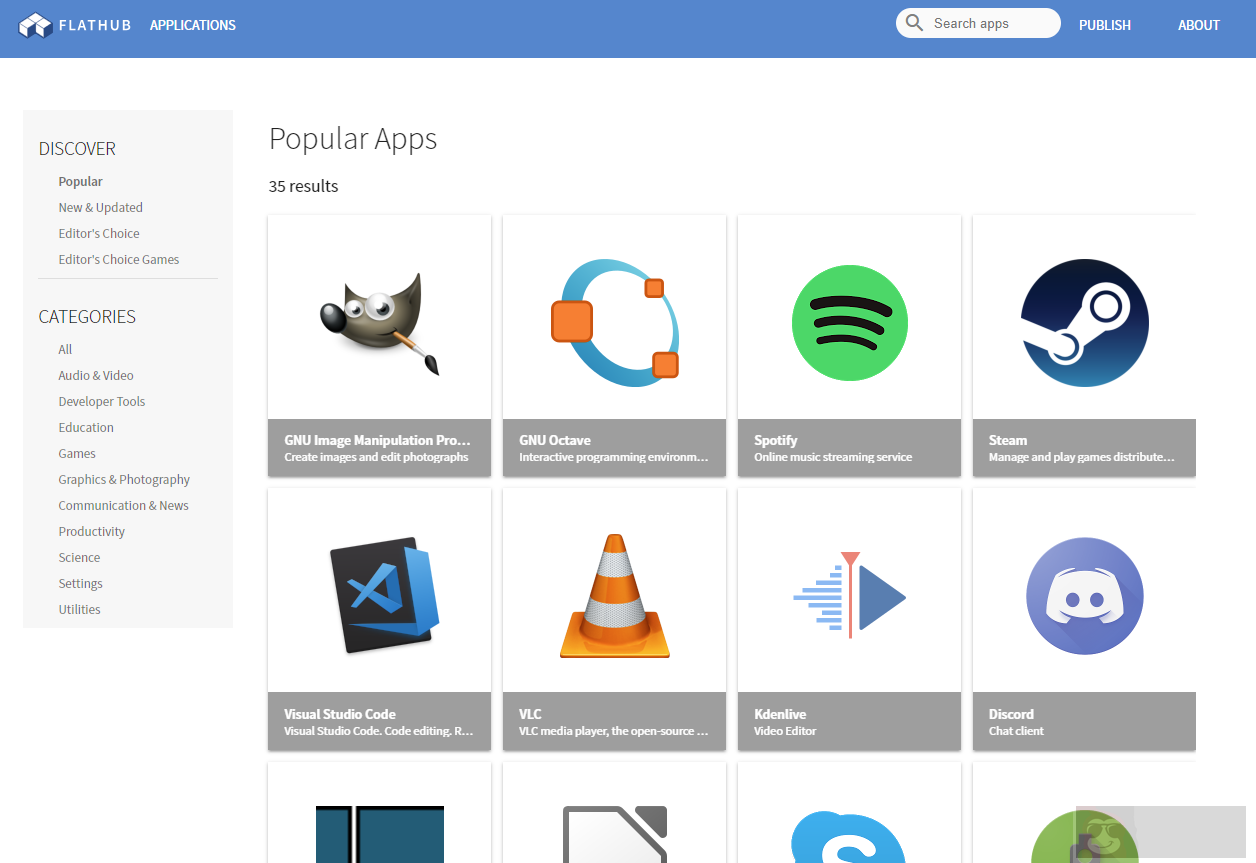Click the search magnifier icon

913,22
